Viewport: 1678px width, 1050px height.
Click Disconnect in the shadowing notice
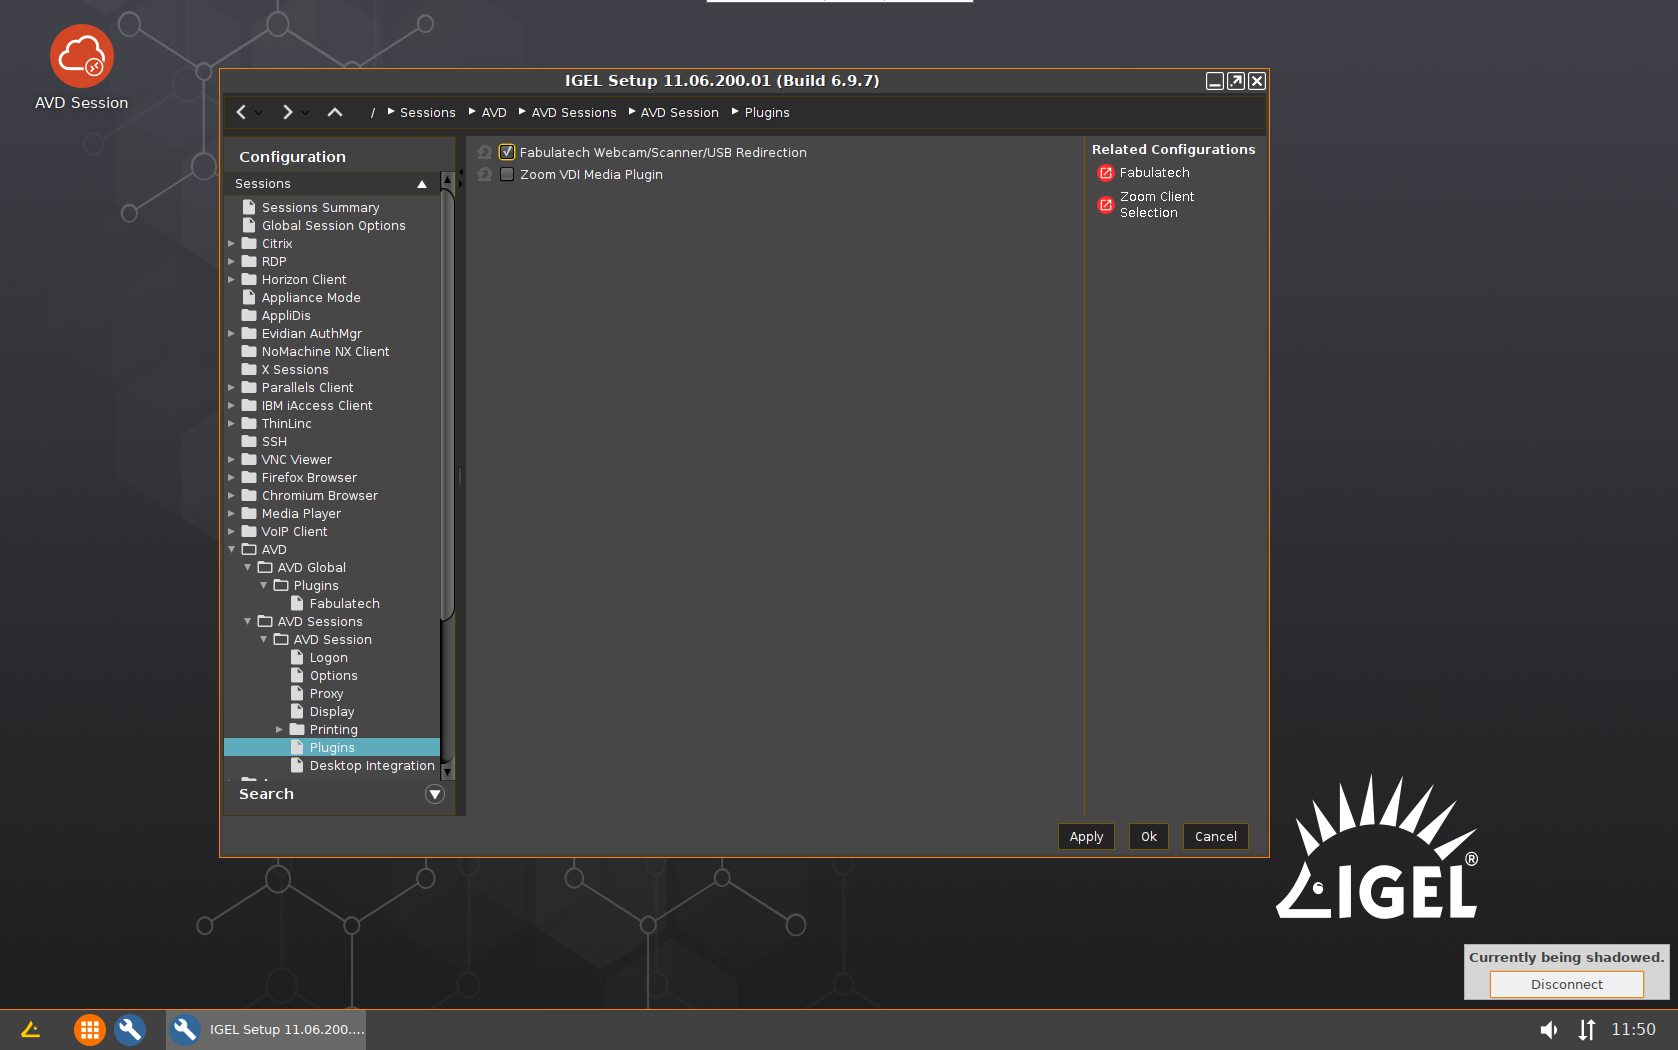coord(1567,984)
